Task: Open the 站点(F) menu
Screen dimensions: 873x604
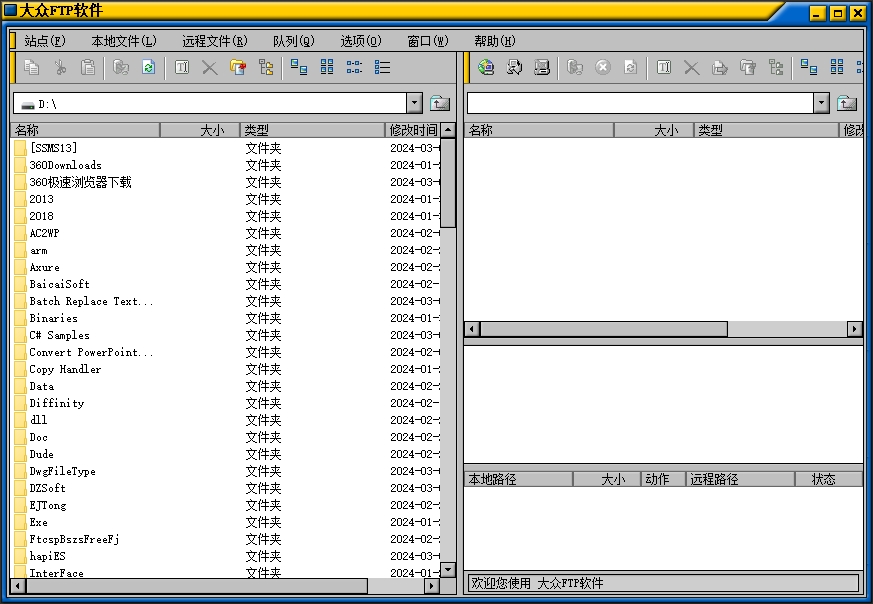Action: coord(45,41)
